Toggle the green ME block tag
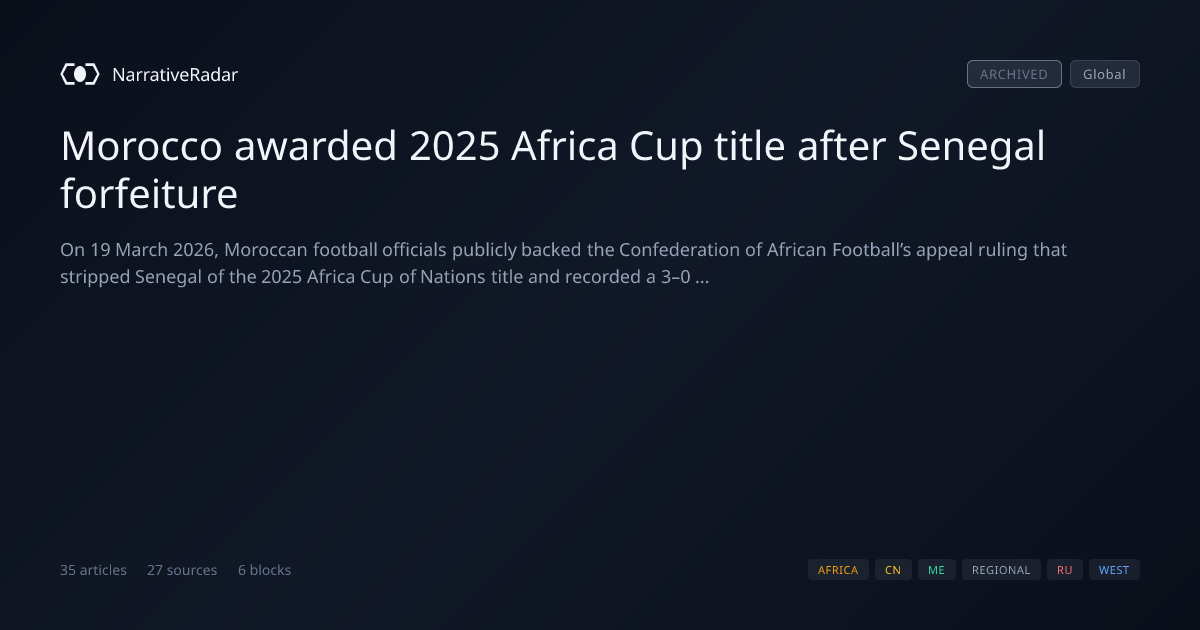 point(936,570)
